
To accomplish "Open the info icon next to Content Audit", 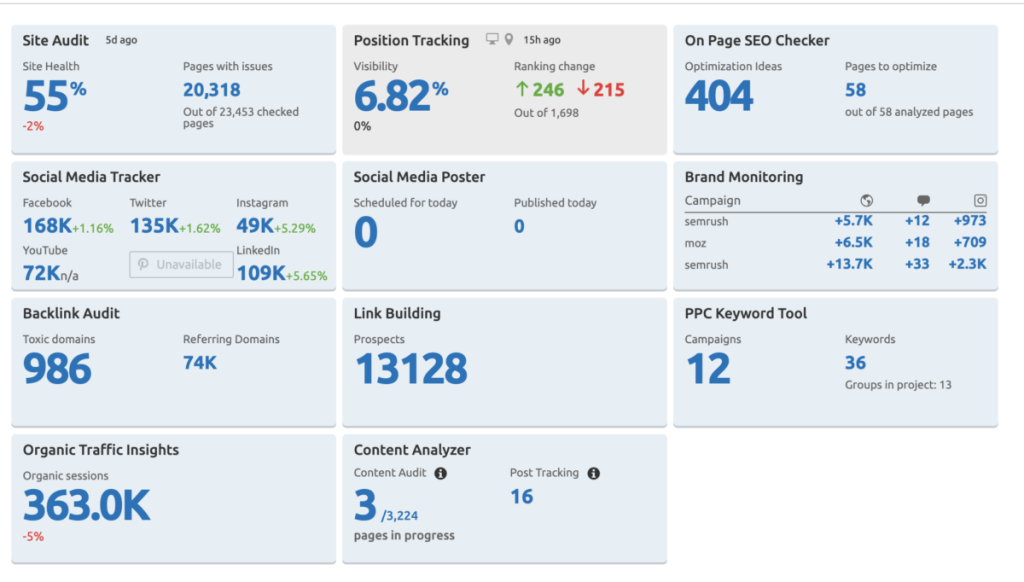I will tap(440, 473).
